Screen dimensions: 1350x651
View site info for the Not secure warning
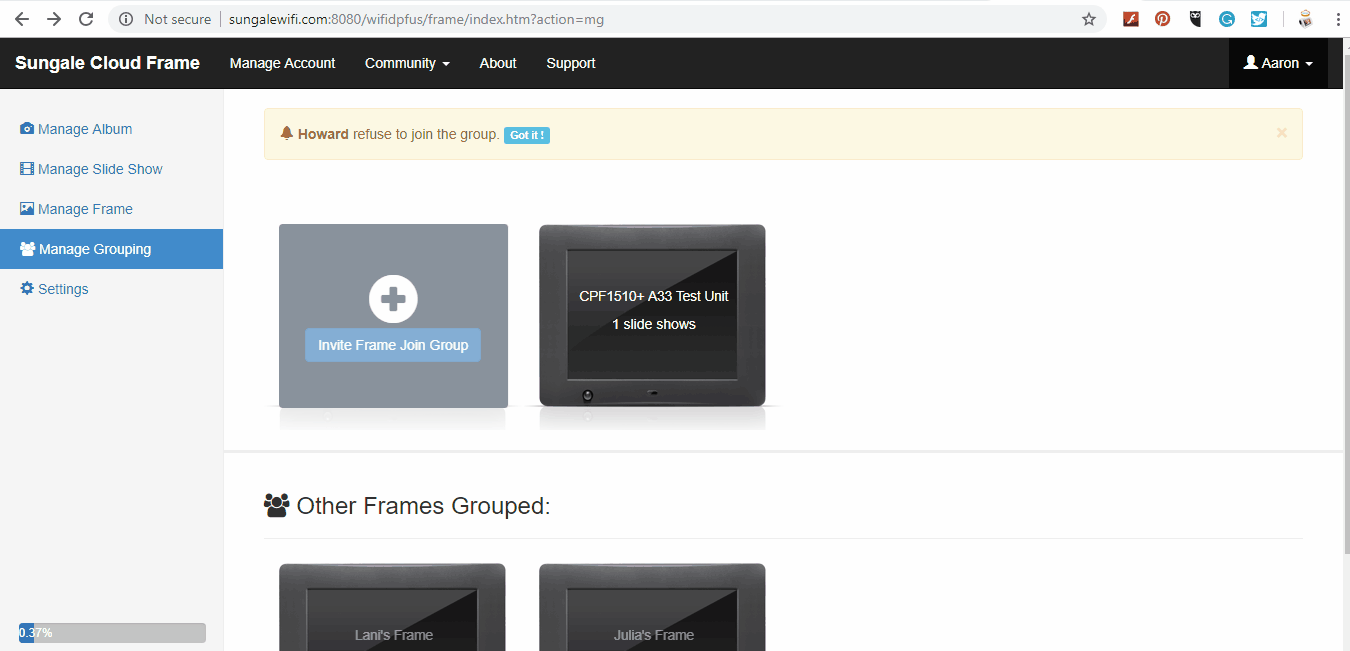click(x=166, y=19)
